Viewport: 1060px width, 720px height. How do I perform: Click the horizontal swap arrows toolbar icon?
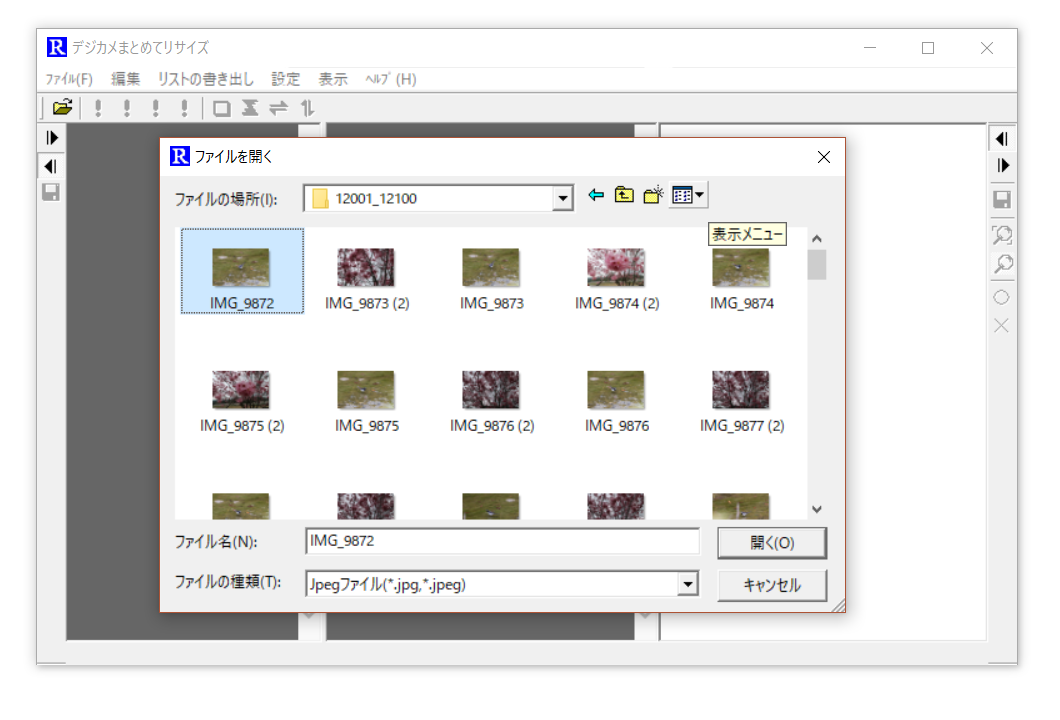tap(279, 108)
